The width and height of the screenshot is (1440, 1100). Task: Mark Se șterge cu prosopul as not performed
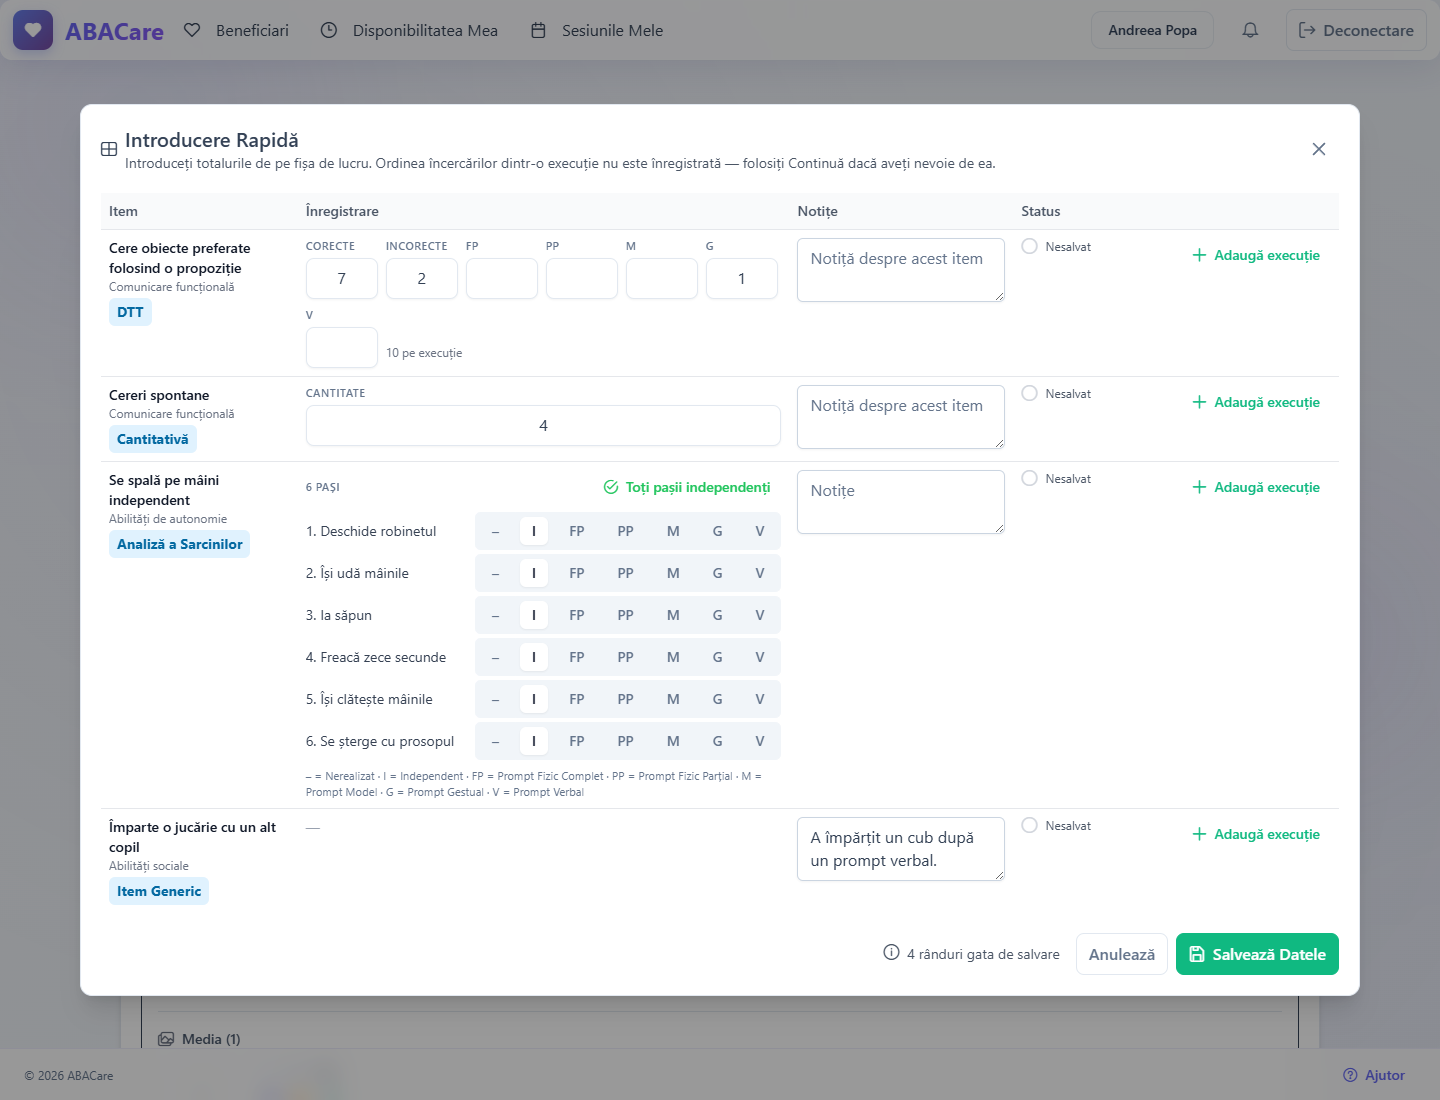(x=495, y=741)
